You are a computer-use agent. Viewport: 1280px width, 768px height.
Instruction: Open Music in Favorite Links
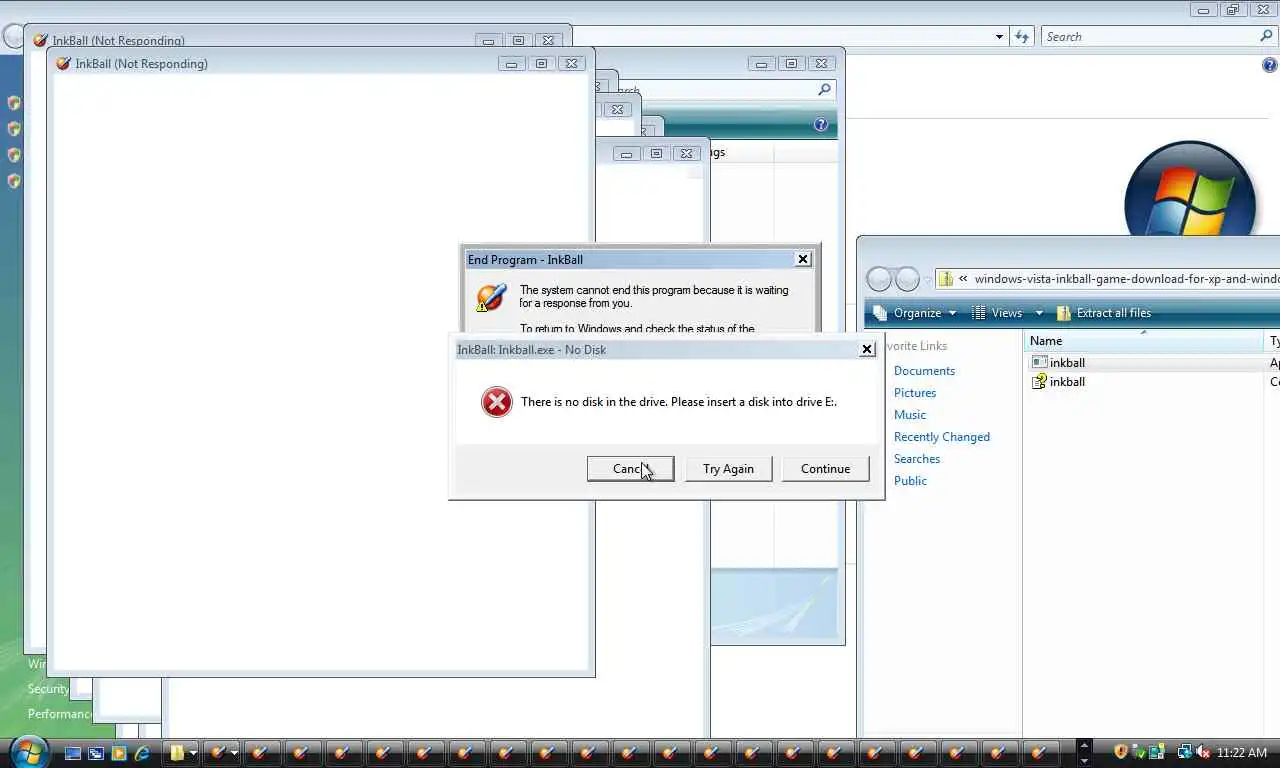click(910, 415)
